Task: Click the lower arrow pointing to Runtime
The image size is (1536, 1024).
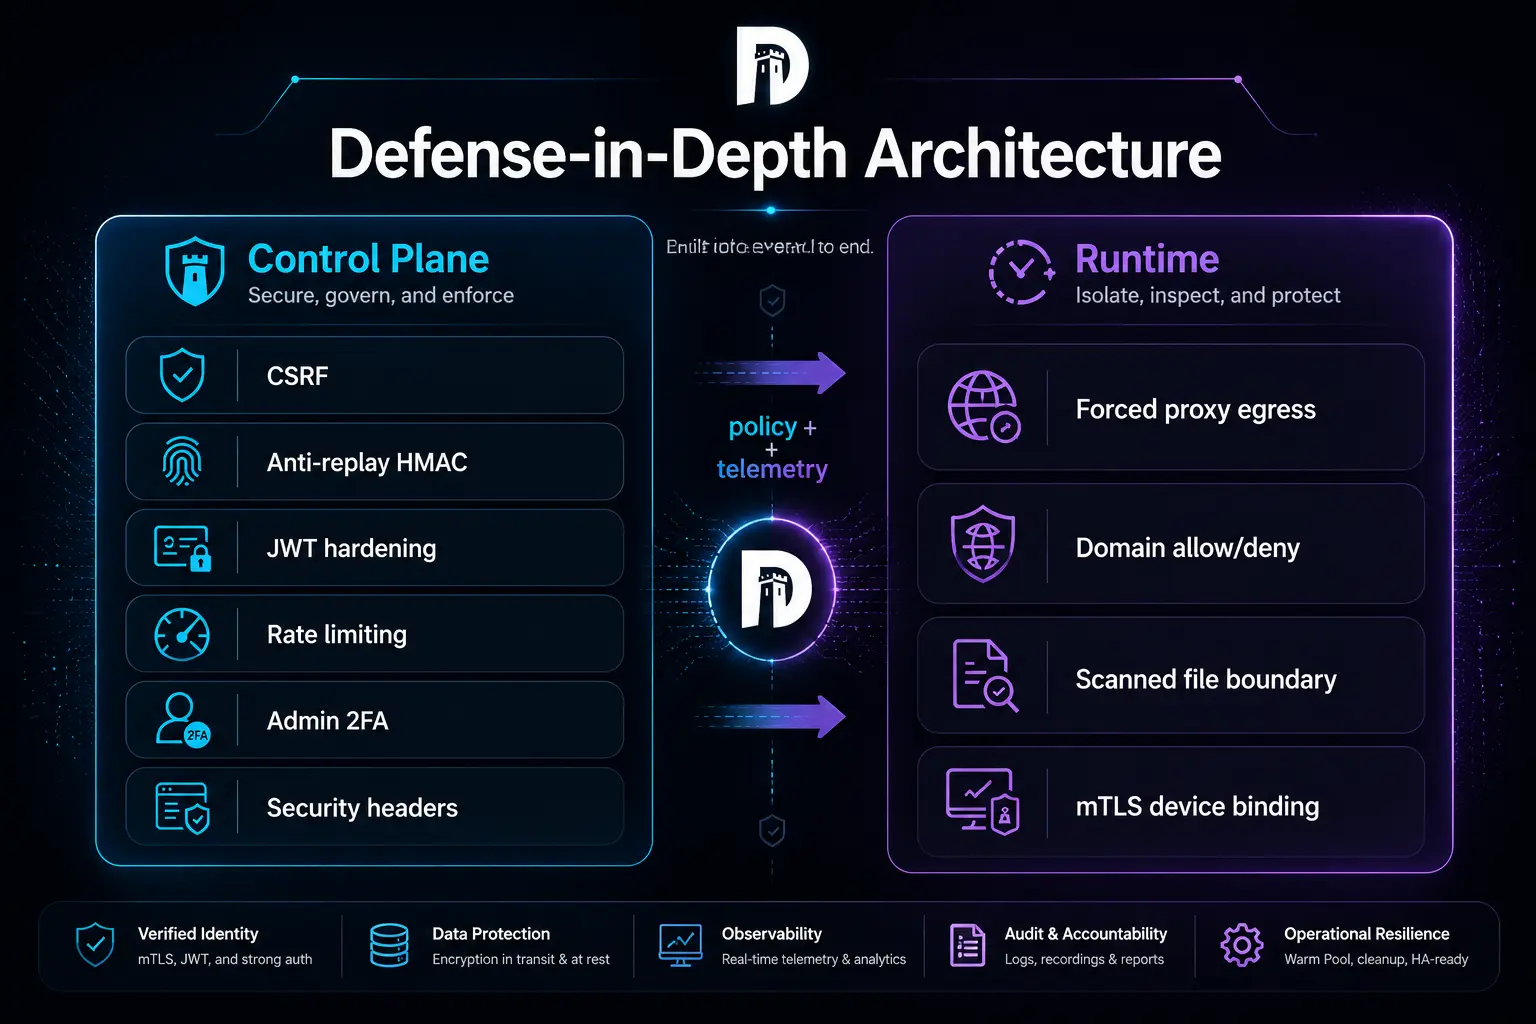Action: pos(770,716)
